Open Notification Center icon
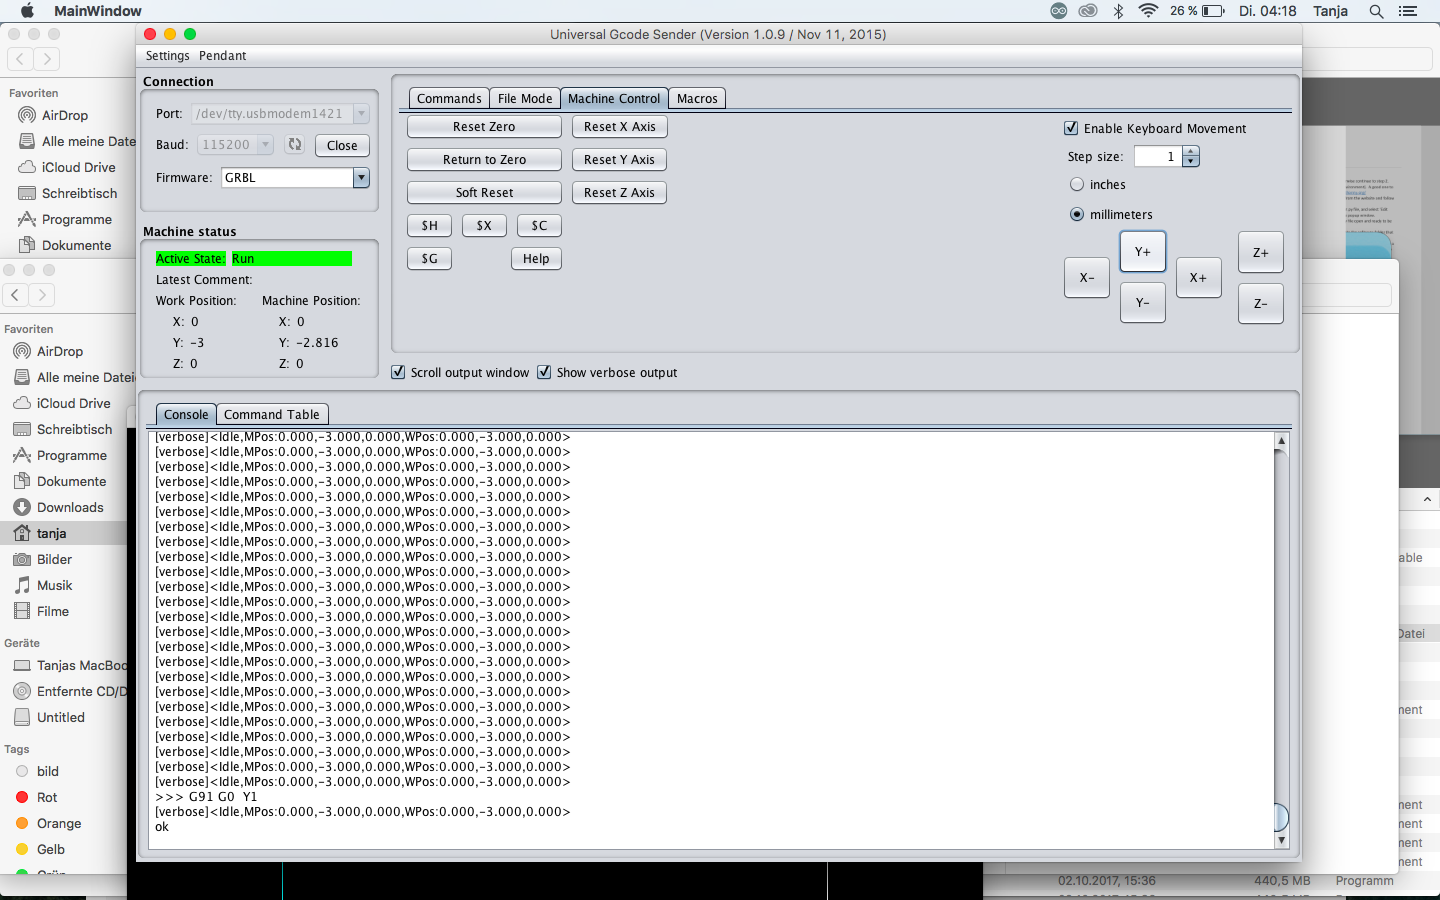Image resolution: width=1440 pixels, height=900 pixels. pos(1408,11)
